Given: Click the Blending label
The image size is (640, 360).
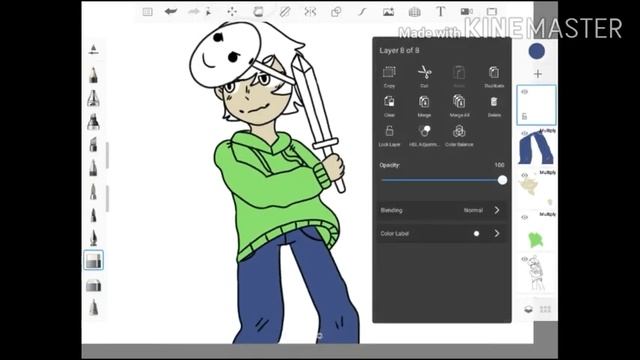Looking at the screenshot, I should (391, 210).
